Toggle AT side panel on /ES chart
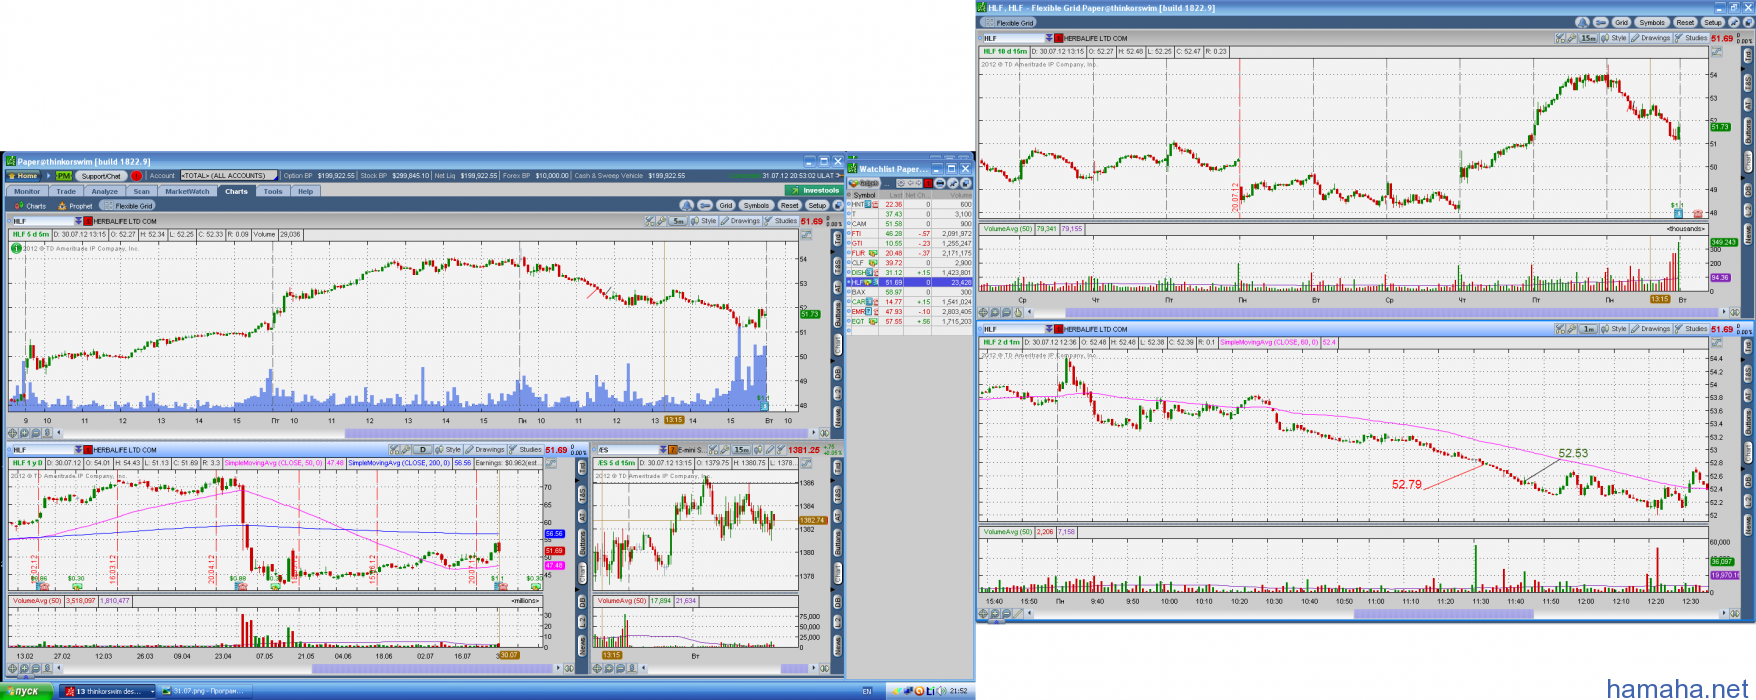 [x=837, y=516]
